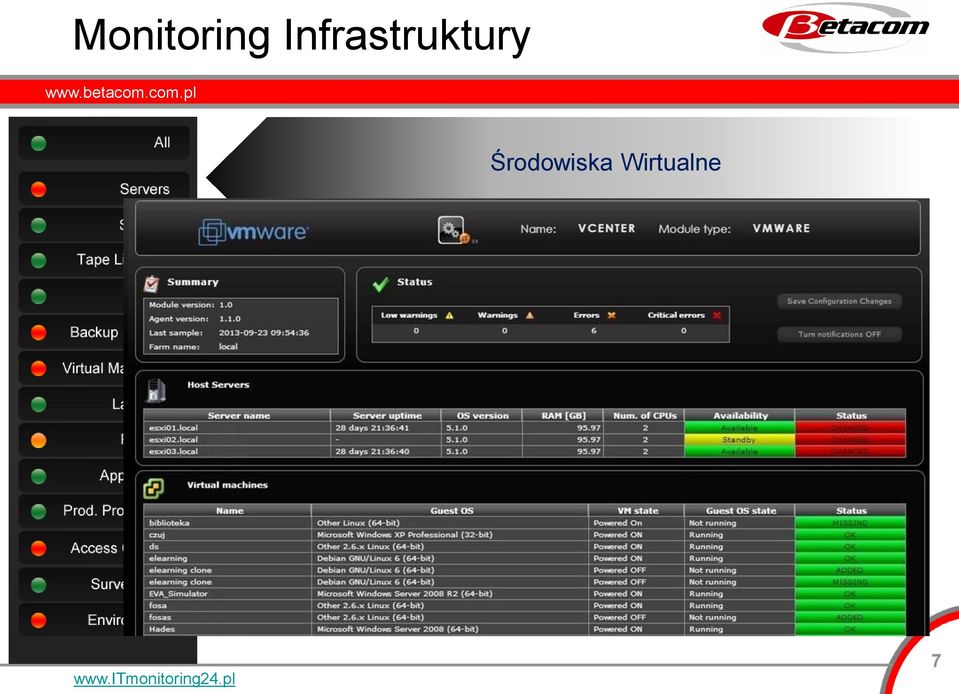Click the Betacom logo

tap(845, 28)
